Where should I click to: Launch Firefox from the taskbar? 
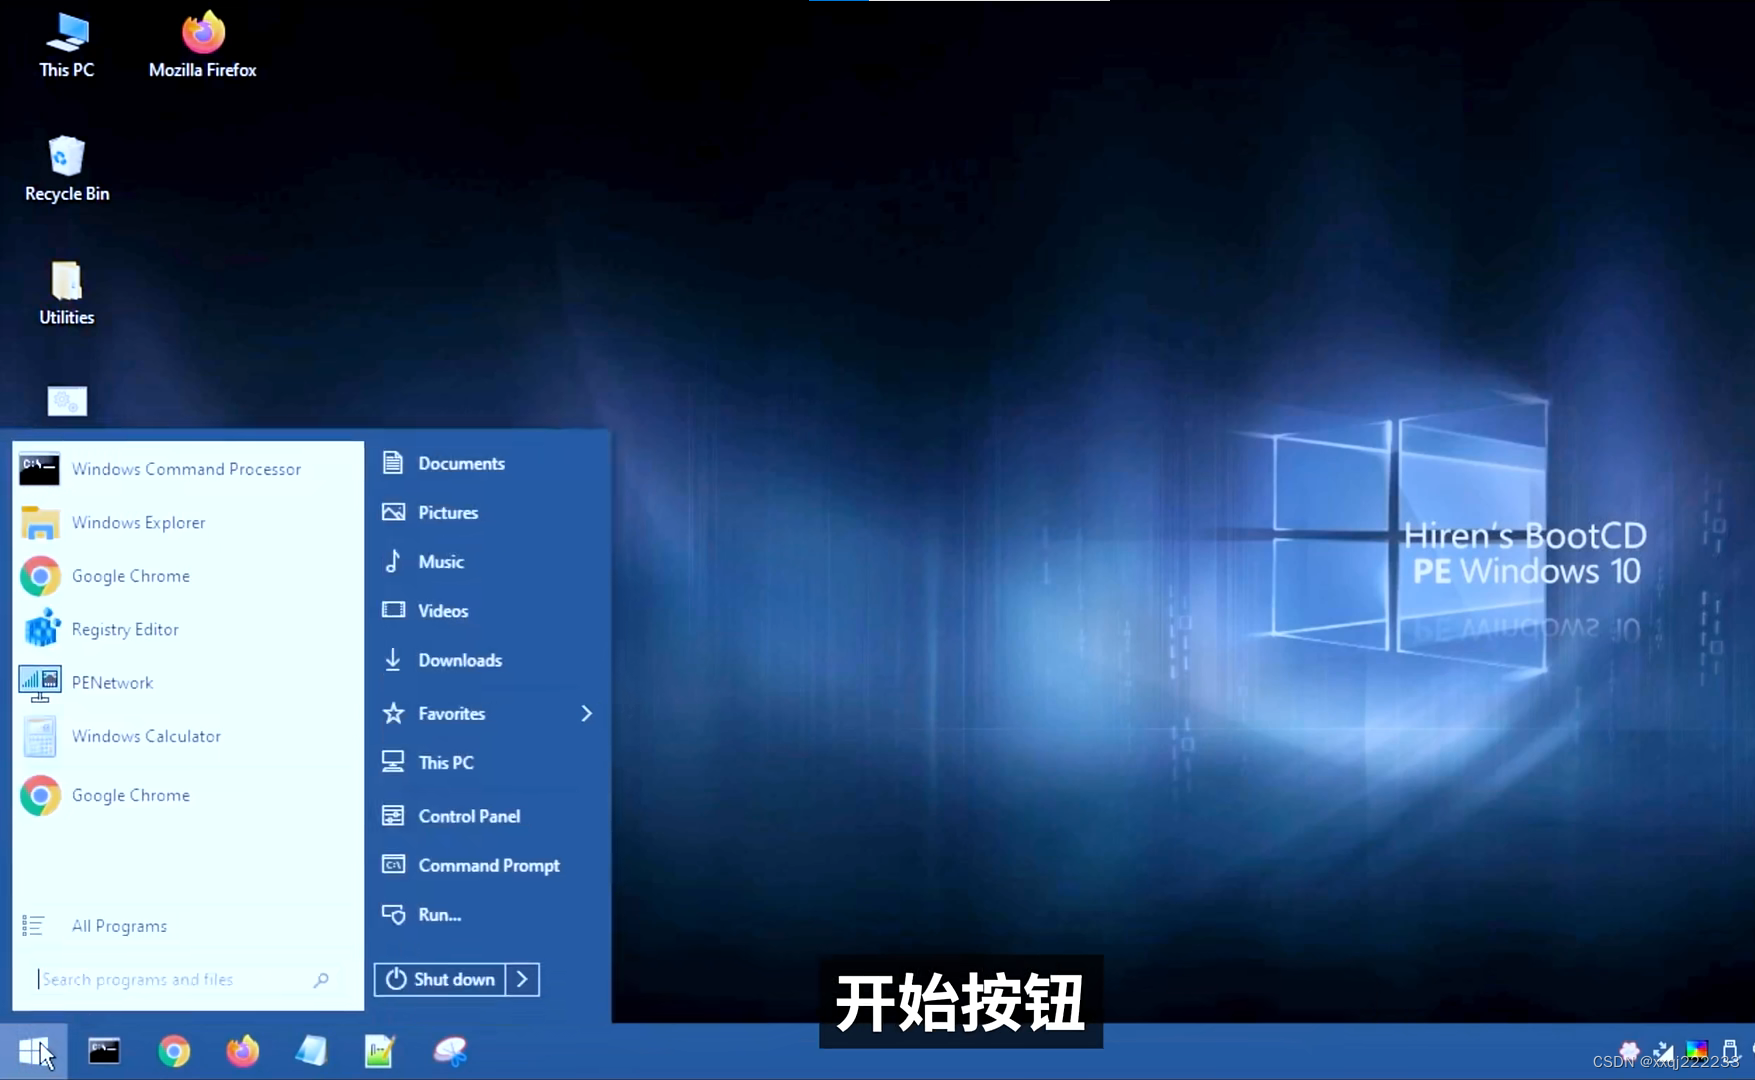[x=243, y=1051]
